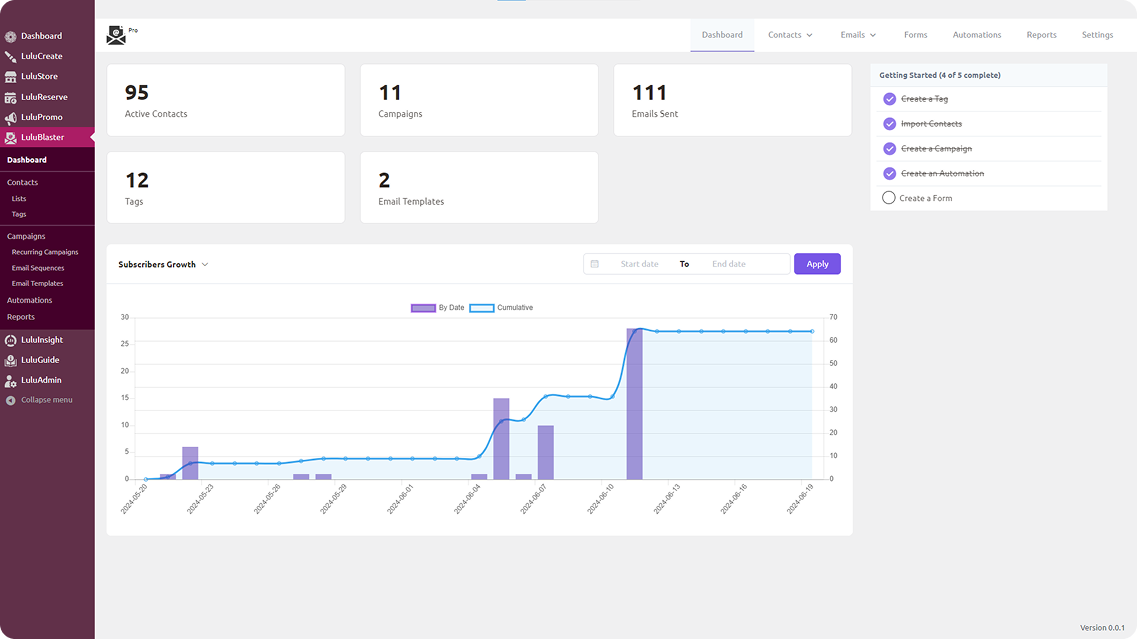Click the purple Apply button

click(817, 264)
